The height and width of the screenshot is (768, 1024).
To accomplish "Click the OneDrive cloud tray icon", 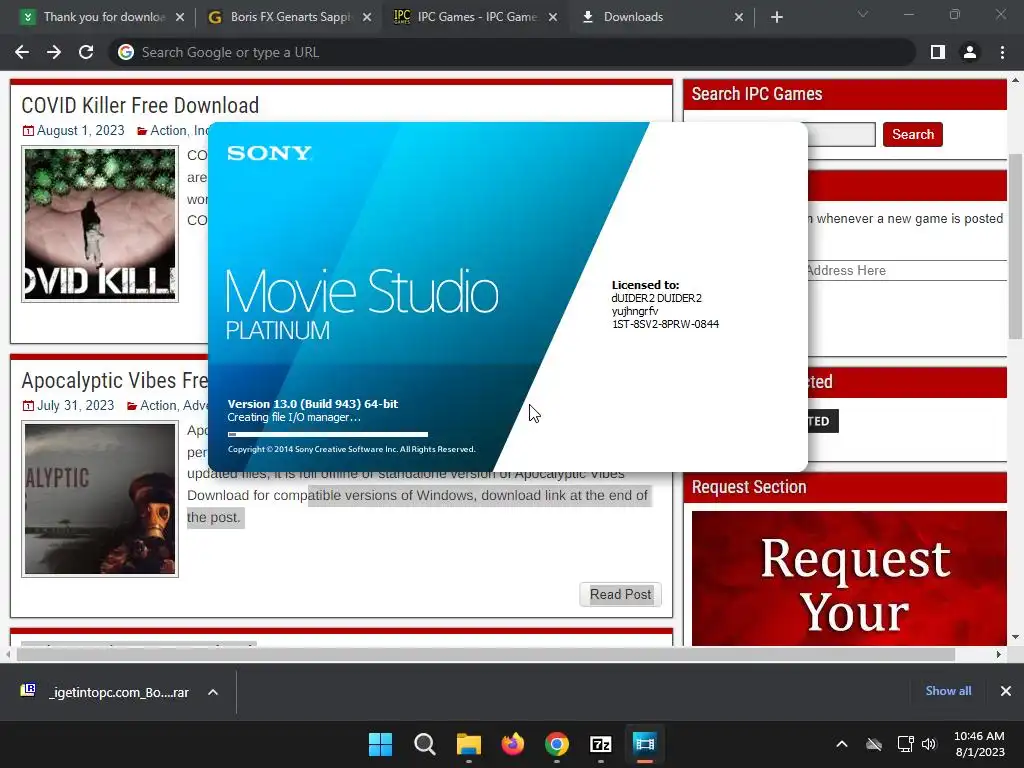I will pos(874,744).
